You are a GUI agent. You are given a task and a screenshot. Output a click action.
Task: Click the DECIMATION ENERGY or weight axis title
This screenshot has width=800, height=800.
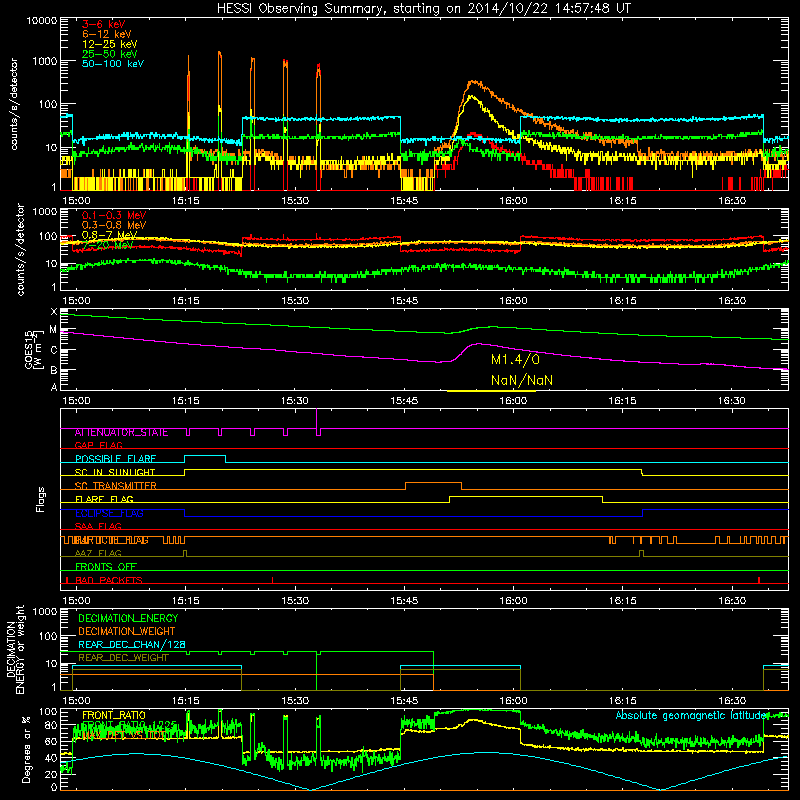click(x=15, y=649)
